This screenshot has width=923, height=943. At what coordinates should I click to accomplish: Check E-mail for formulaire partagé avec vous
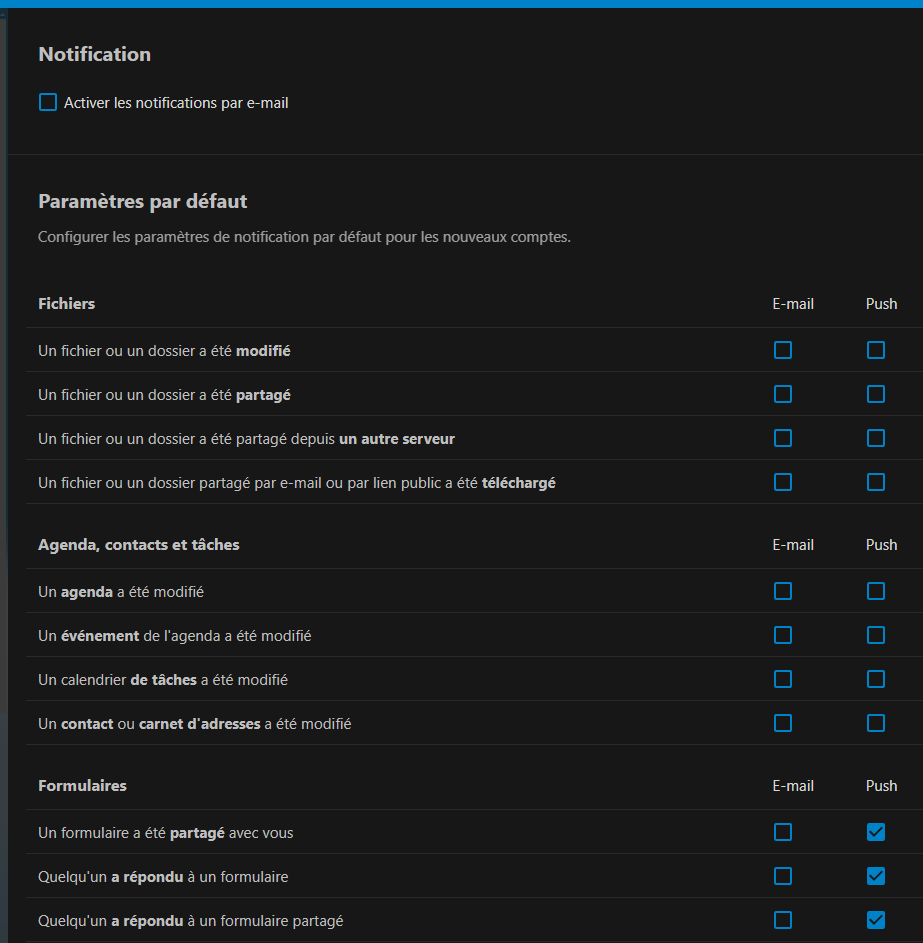(x=783, y=832)
